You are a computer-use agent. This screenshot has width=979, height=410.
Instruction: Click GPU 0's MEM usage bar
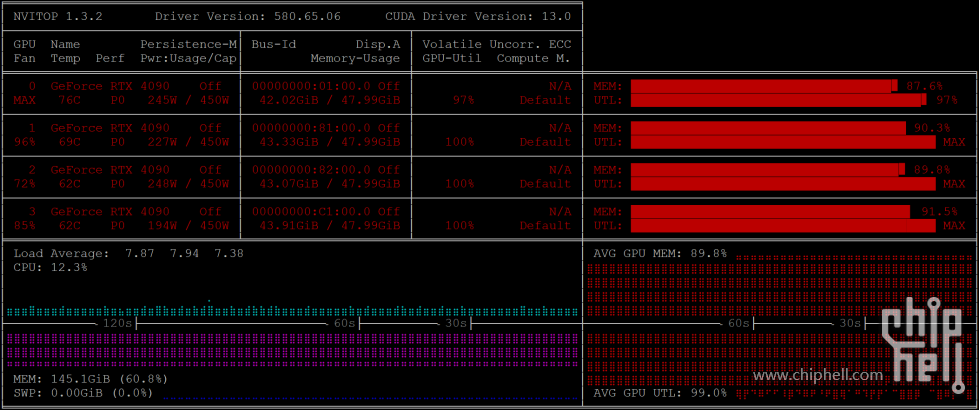pos(764,86)
